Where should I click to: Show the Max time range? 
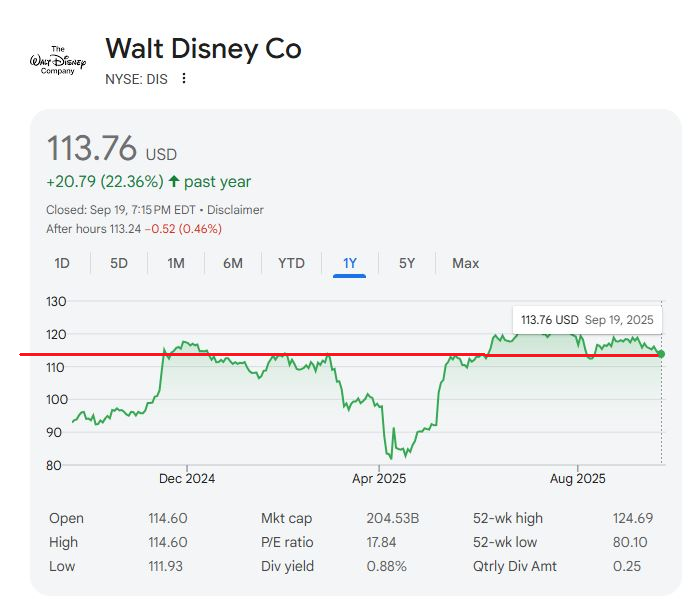pos(465,263)
